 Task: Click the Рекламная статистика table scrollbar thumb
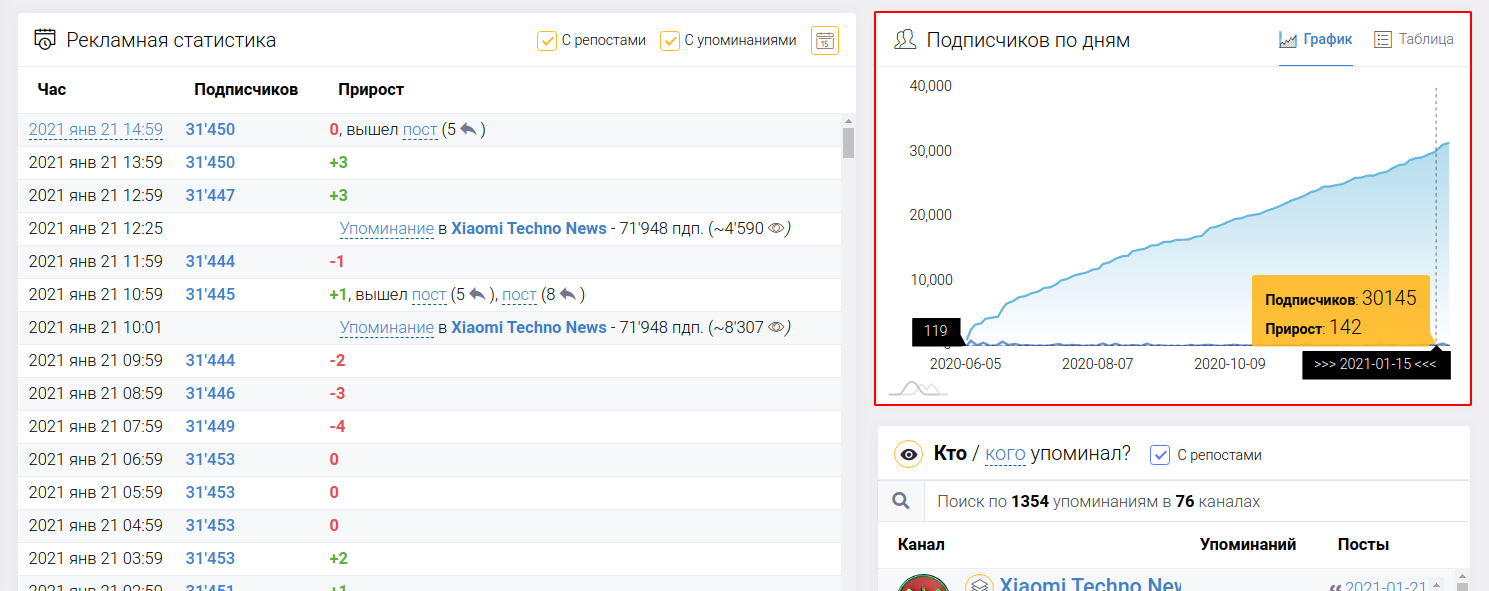pyautogui.click(x=848, y=143)
